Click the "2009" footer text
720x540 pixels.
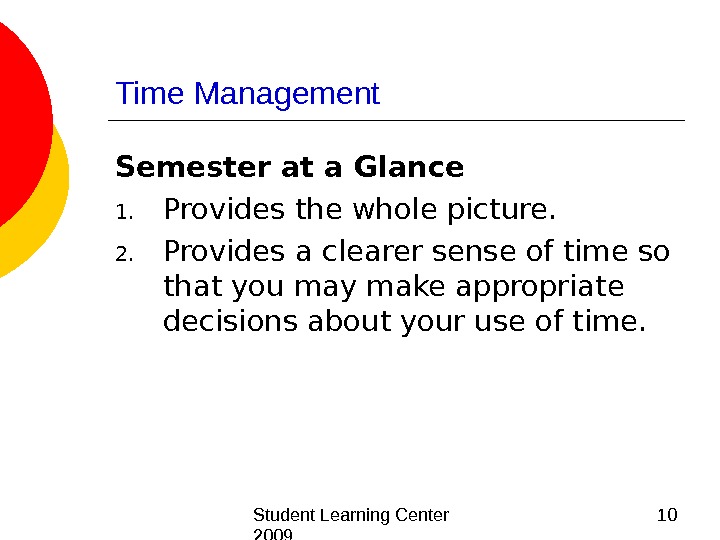pos(273,535)
